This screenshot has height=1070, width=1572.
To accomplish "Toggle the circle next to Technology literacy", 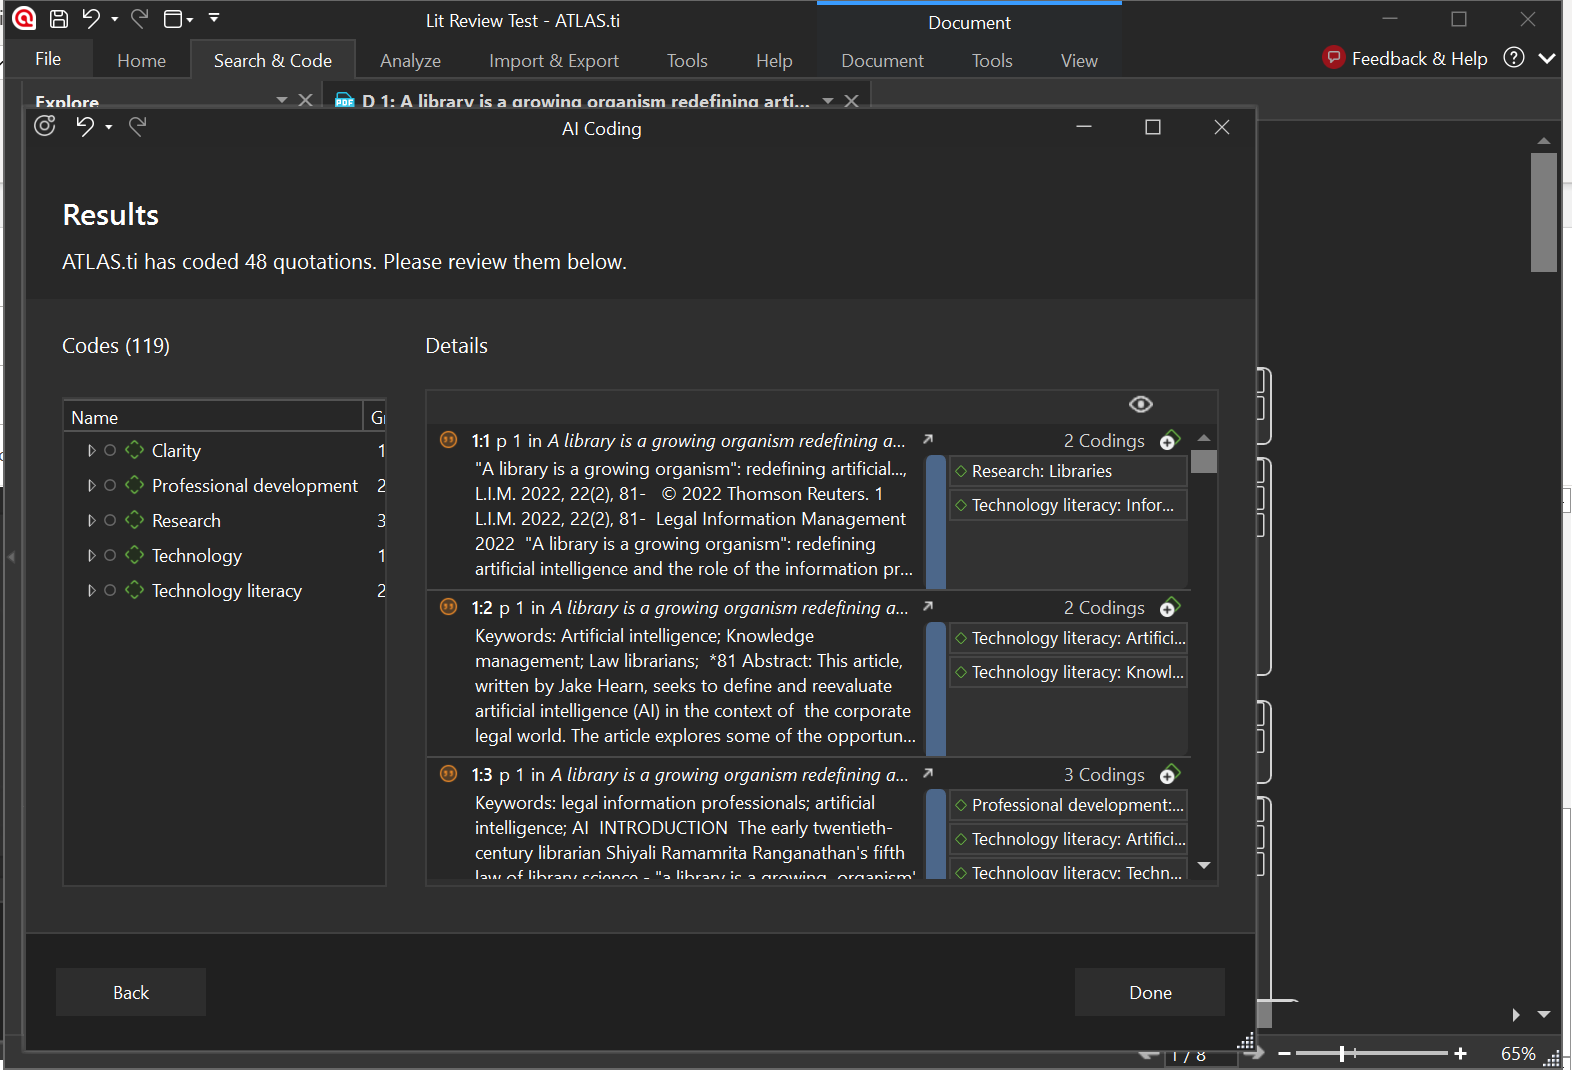I will (x=110, y=591).
